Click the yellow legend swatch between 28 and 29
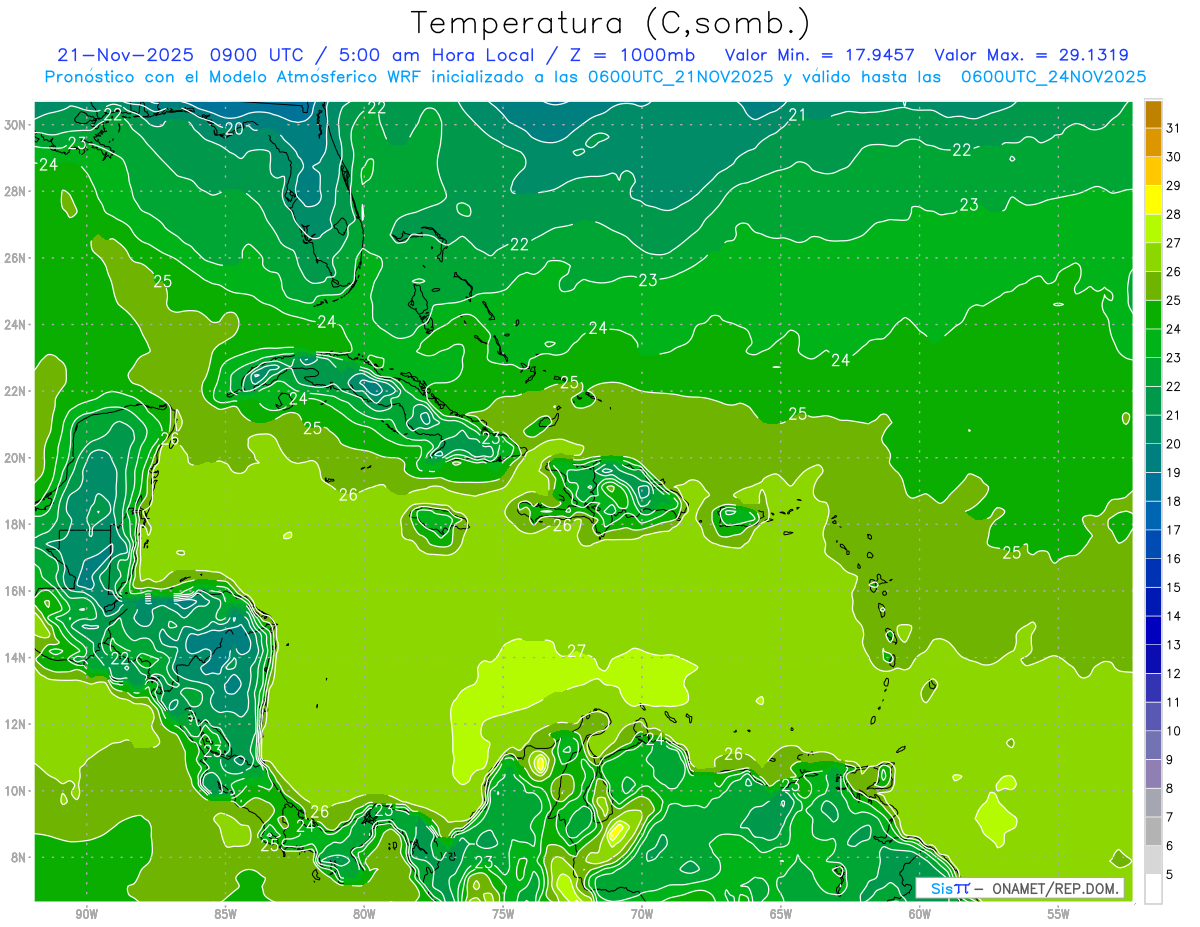The height and width of the screenshot is (927, 1200). click(1153, 201)
